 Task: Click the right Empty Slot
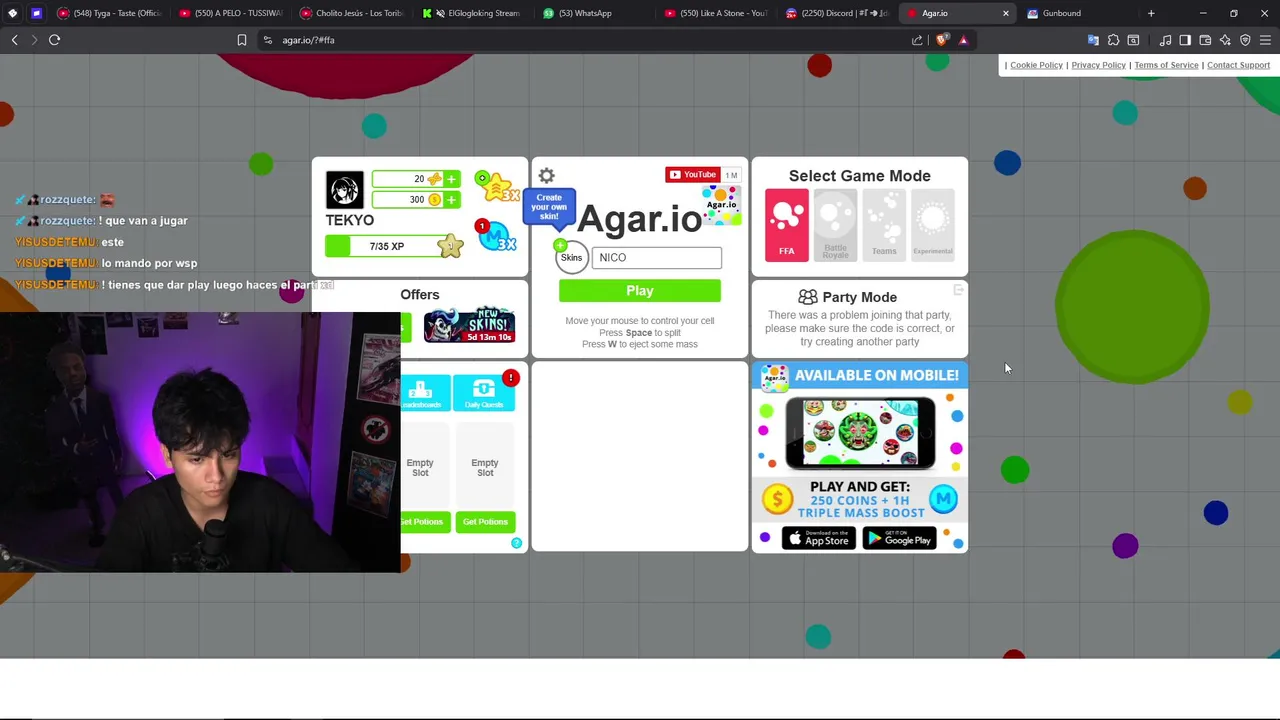point(485,468)
